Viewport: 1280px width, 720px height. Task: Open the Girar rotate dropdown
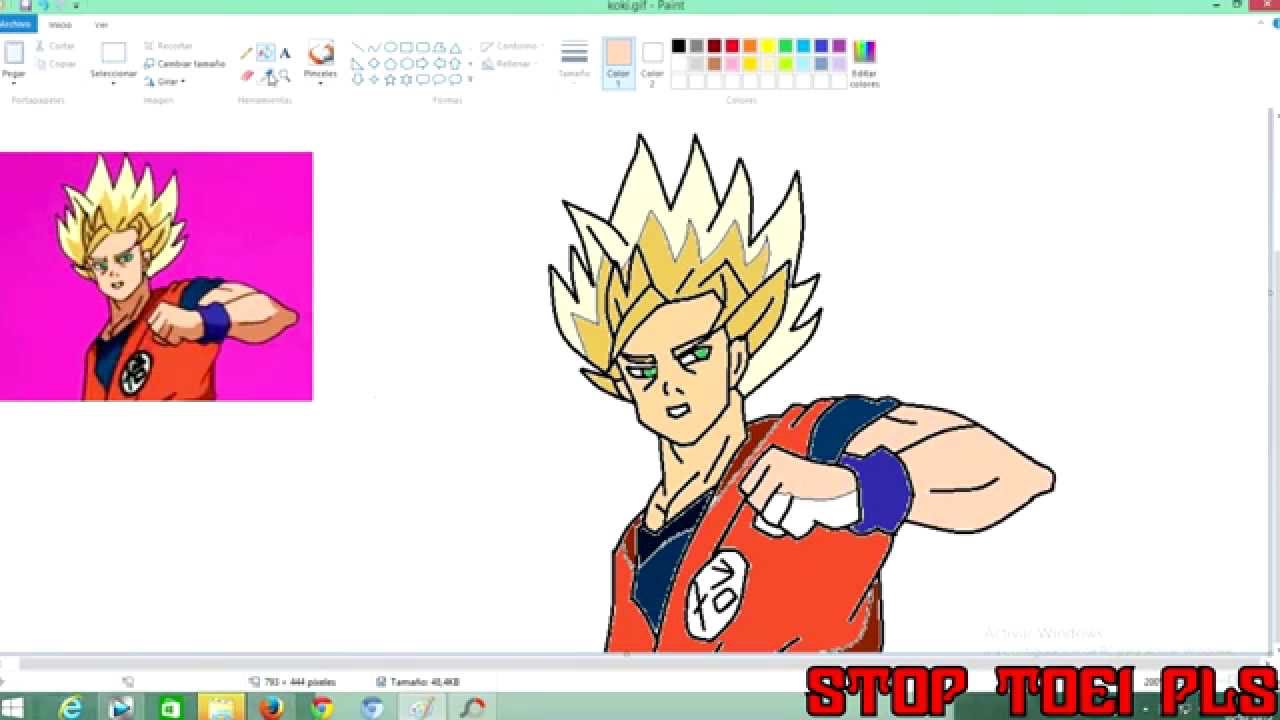click(165, 81)
